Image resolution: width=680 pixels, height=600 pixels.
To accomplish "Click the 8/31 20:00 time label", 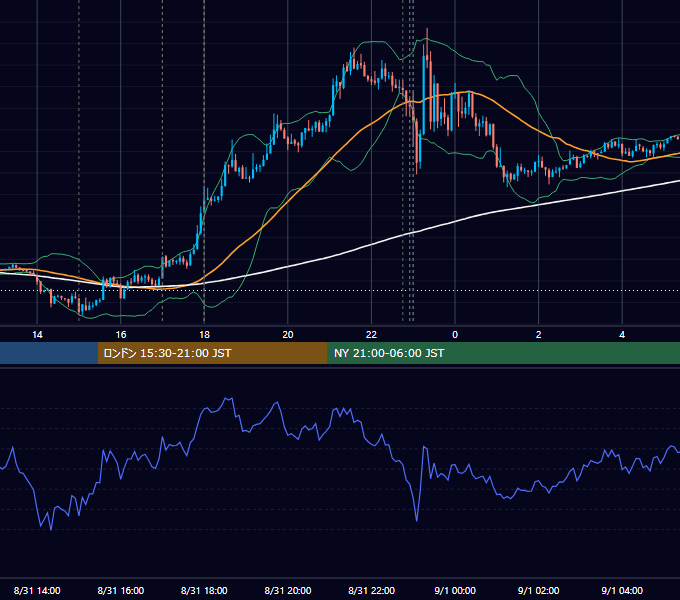I will pos(288,590).
